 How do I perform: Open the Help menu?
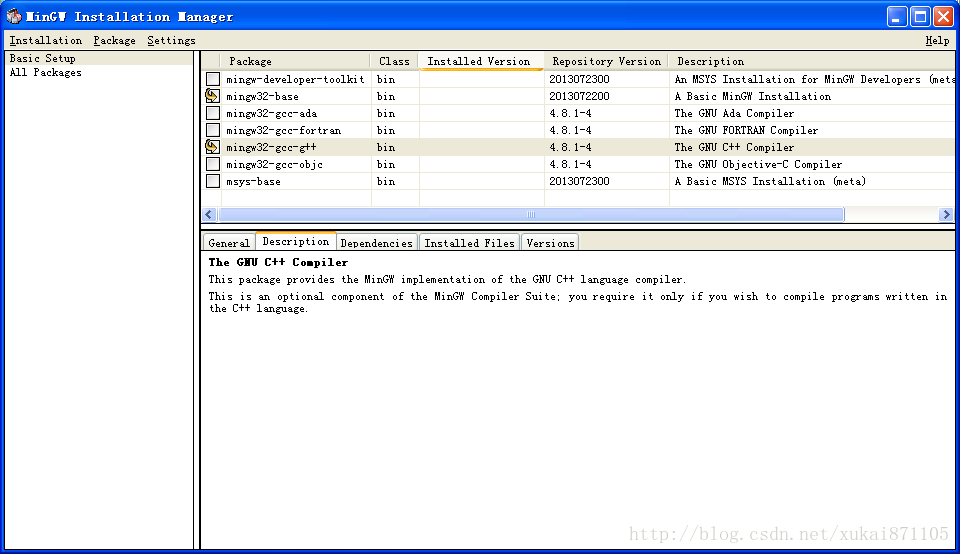tap(937, 40)
